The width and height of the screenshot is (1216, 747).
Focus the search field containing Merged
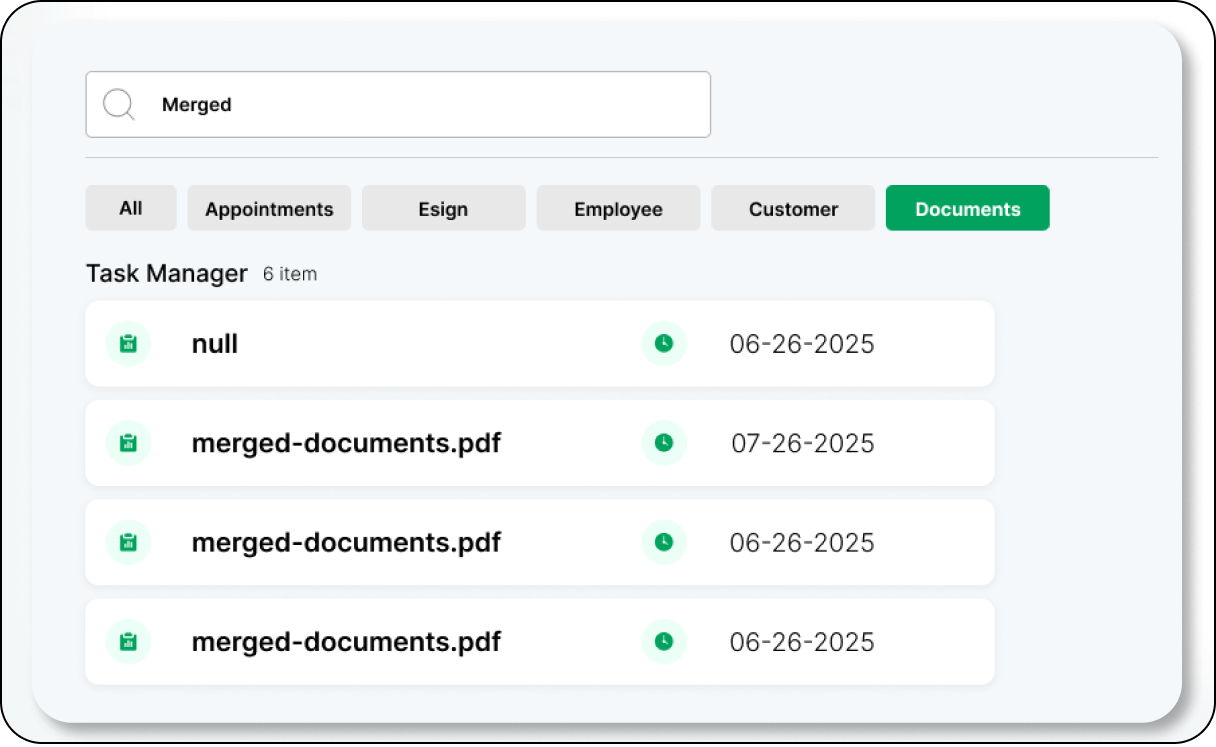(420, 104)
